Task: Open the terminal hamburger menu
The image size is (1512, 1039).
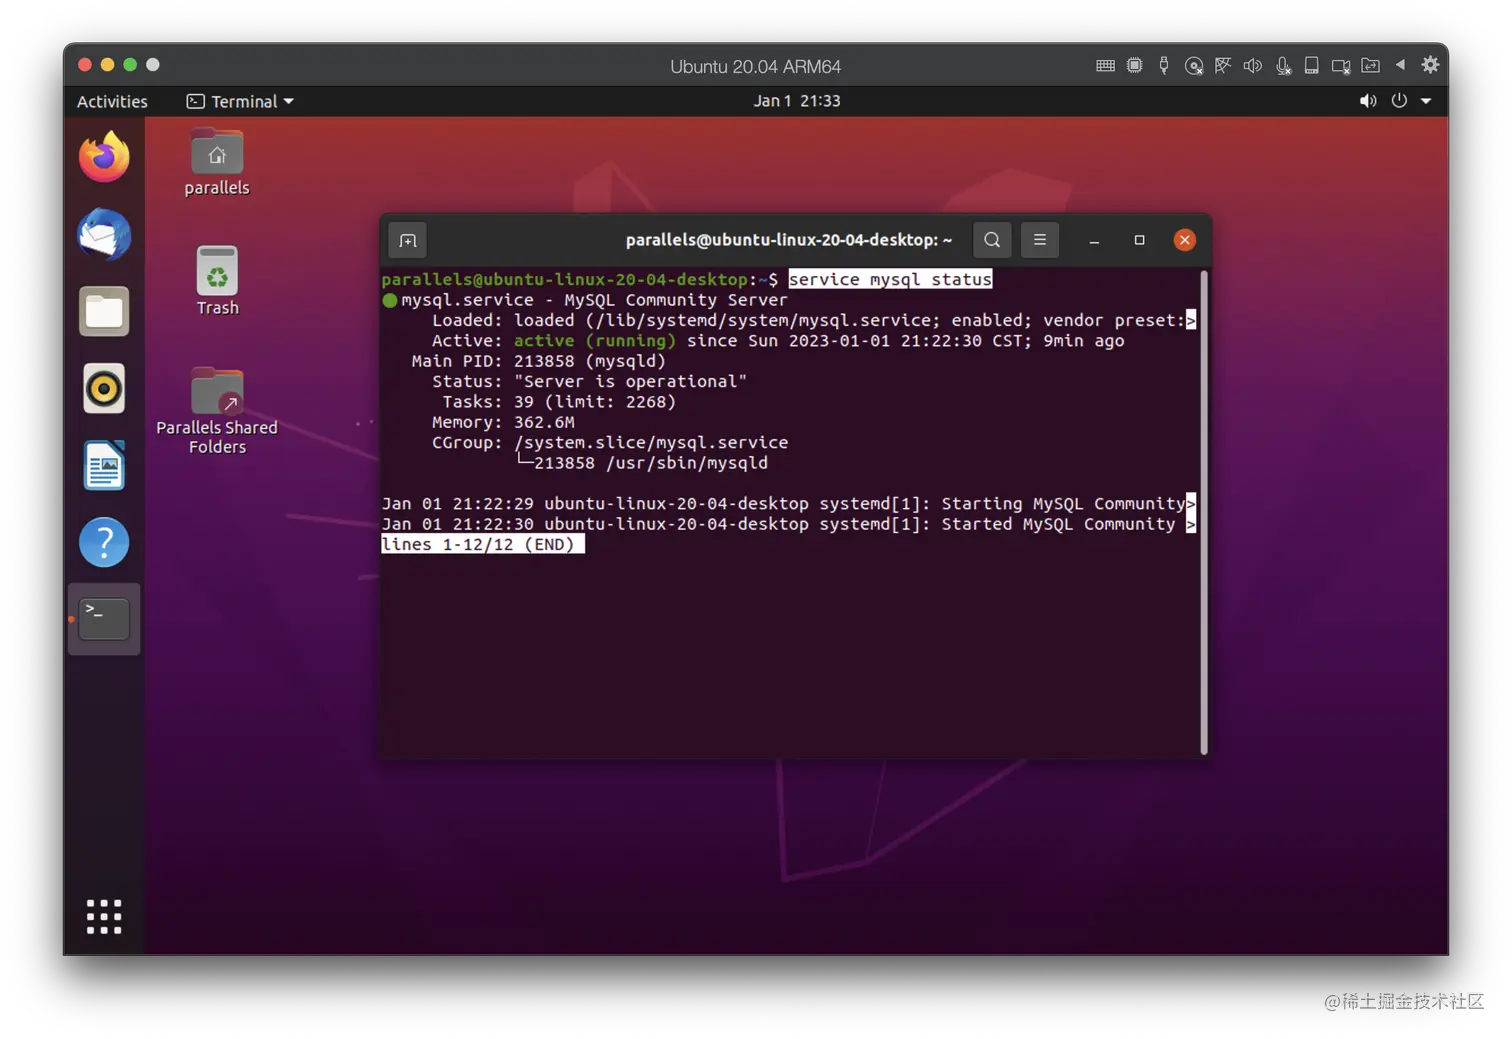Action: pos(1039,240)
